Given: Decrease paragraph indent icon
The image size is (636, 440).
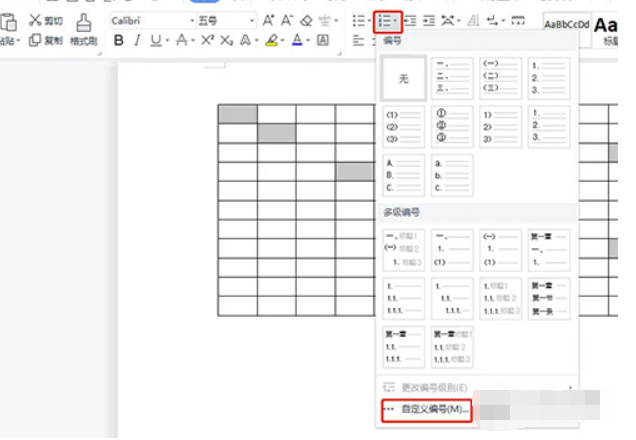Looking at the screenshot, I should (410, 20).
